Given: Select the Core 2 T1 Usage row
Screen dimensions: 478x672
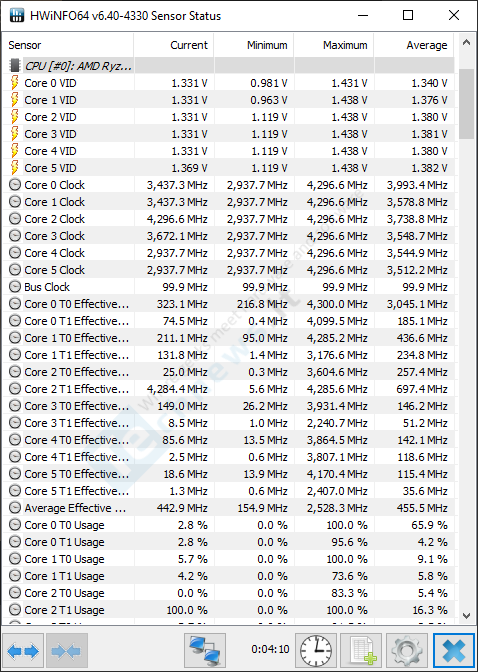Looking at the screenshot, I should pyautogui.click(x=229, y=610).
